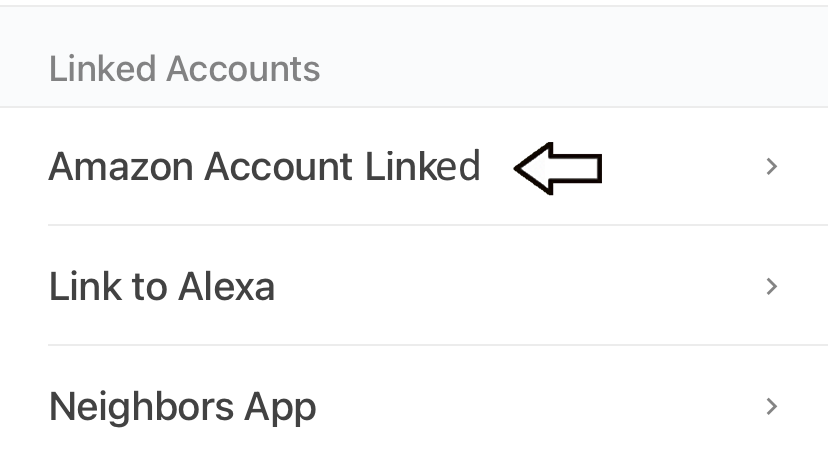Open the Link to Alexa row
Image resolution: width=828 pixels, height=457 pixels.
click(x=161, y=287)
